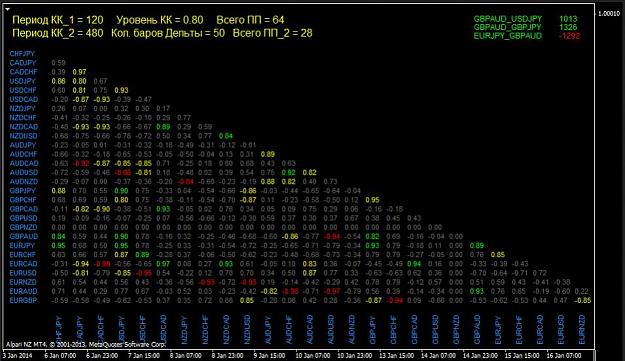Select the NZDJPY row label

[x=23, y=109]
